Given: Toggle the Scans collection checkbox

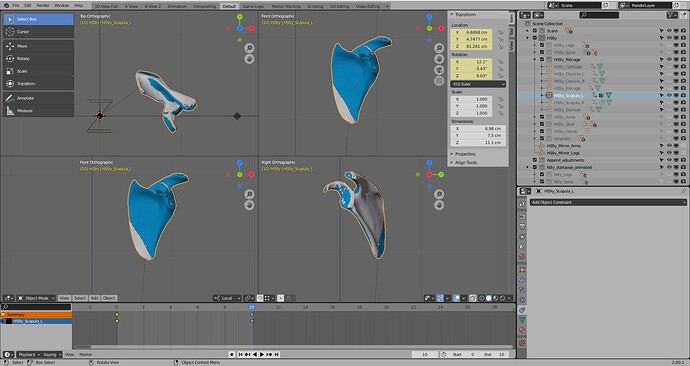Looking at the screenshot, I should pyautogui.click(x=535, y=31).
